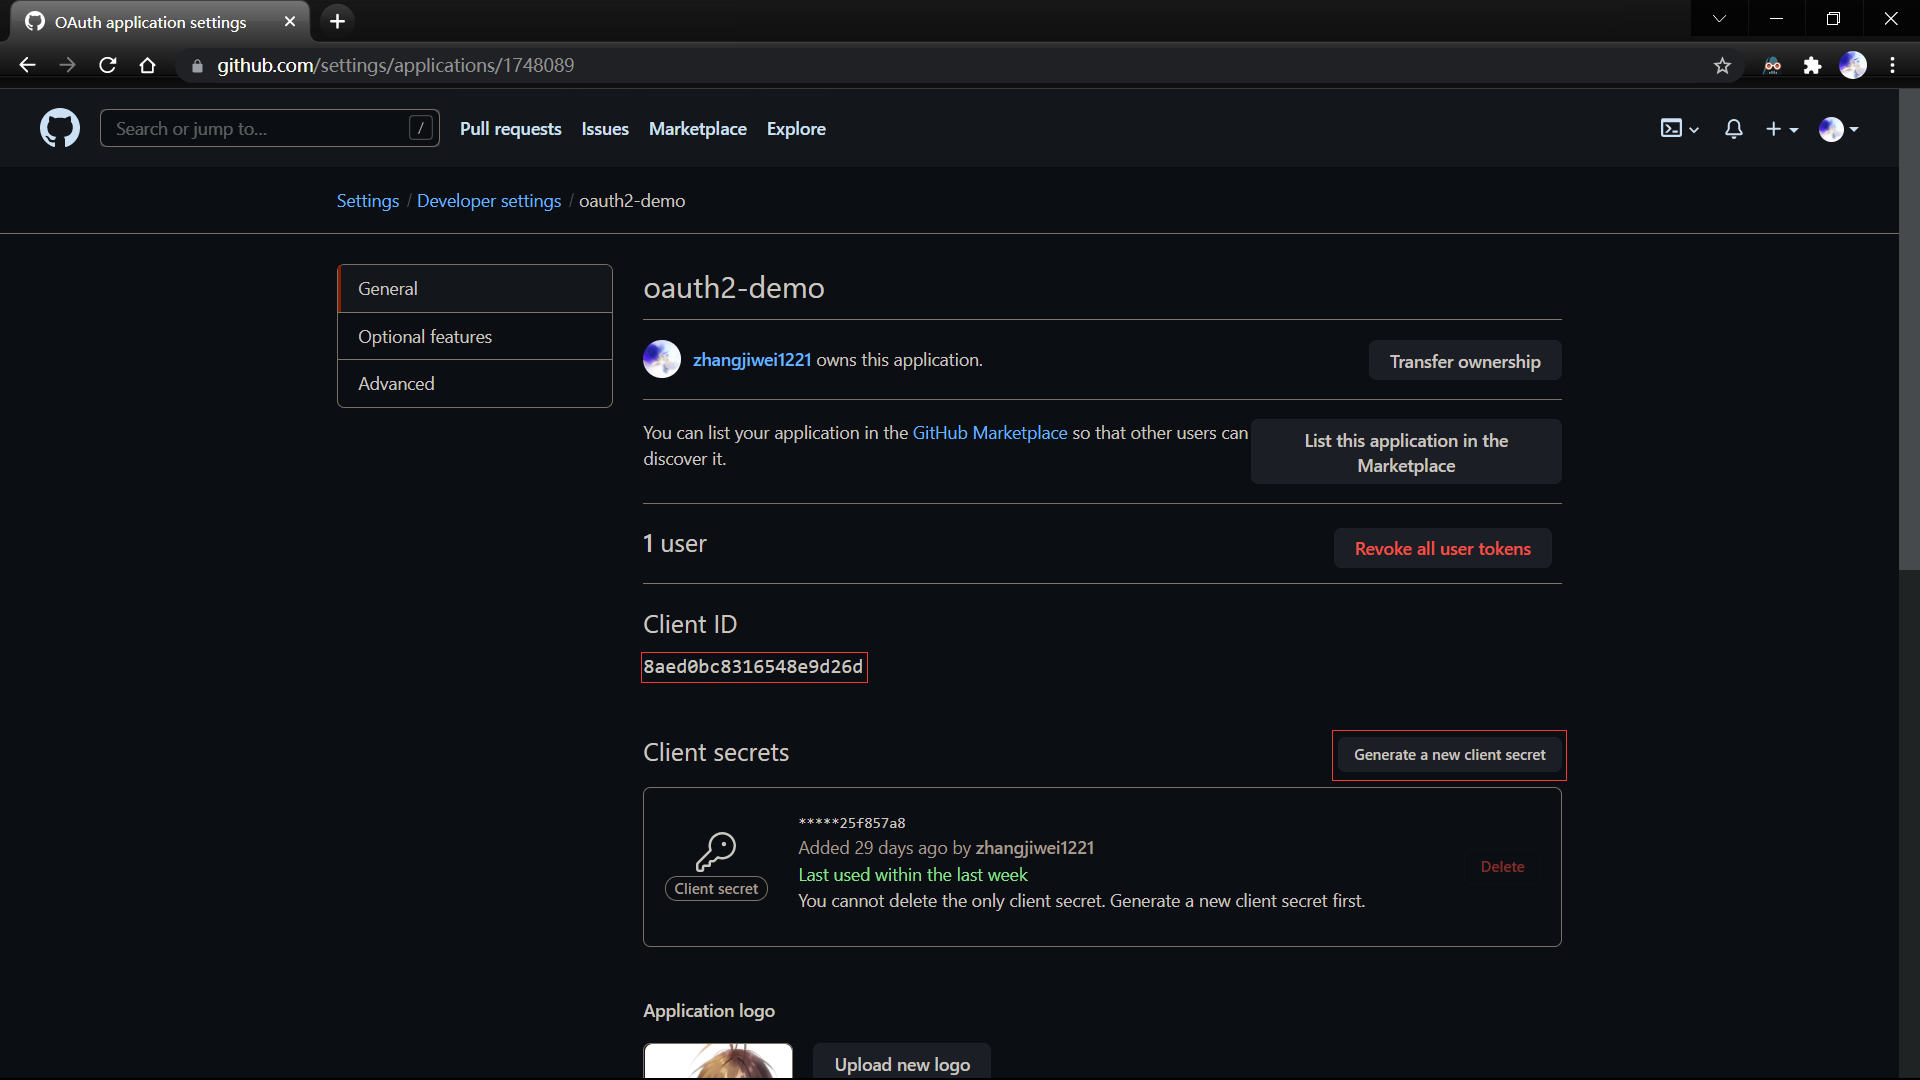This screenshot has height=1080, width=1920.
Task: Open Marketplace from the navigation bar
Action: pyautogui.click(x=697, y=128)
